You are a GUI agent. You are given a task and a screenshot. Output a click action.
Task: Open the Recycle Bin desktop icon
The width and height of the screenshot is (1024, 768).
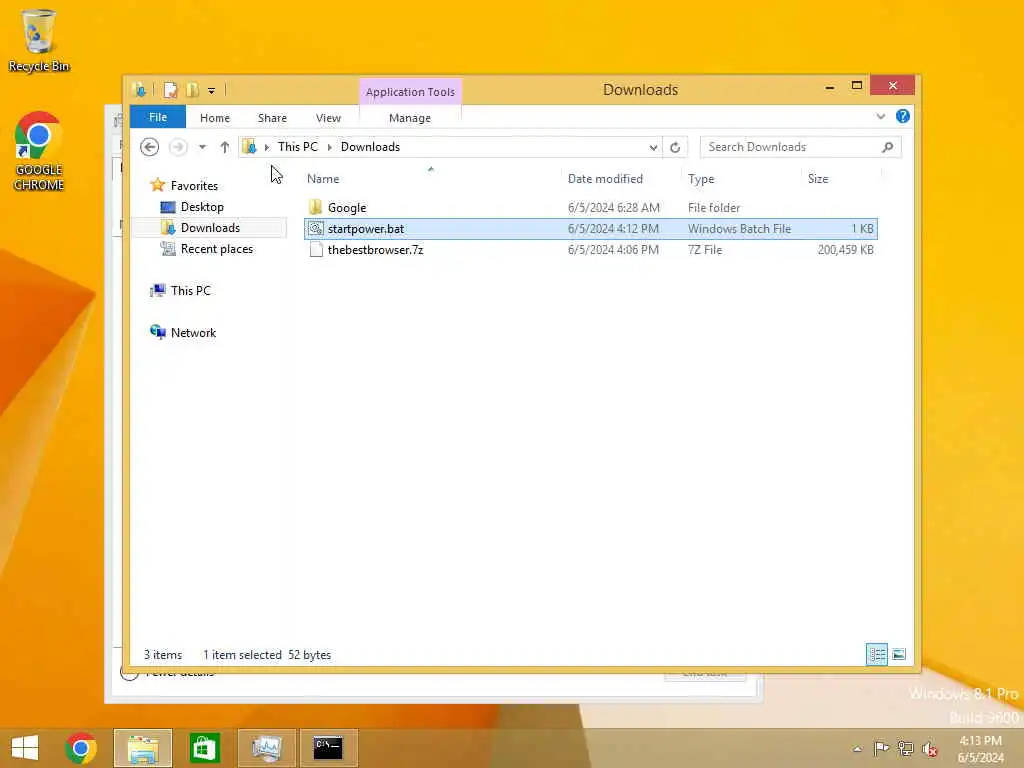pyautogui.click(x=39, y=40)
